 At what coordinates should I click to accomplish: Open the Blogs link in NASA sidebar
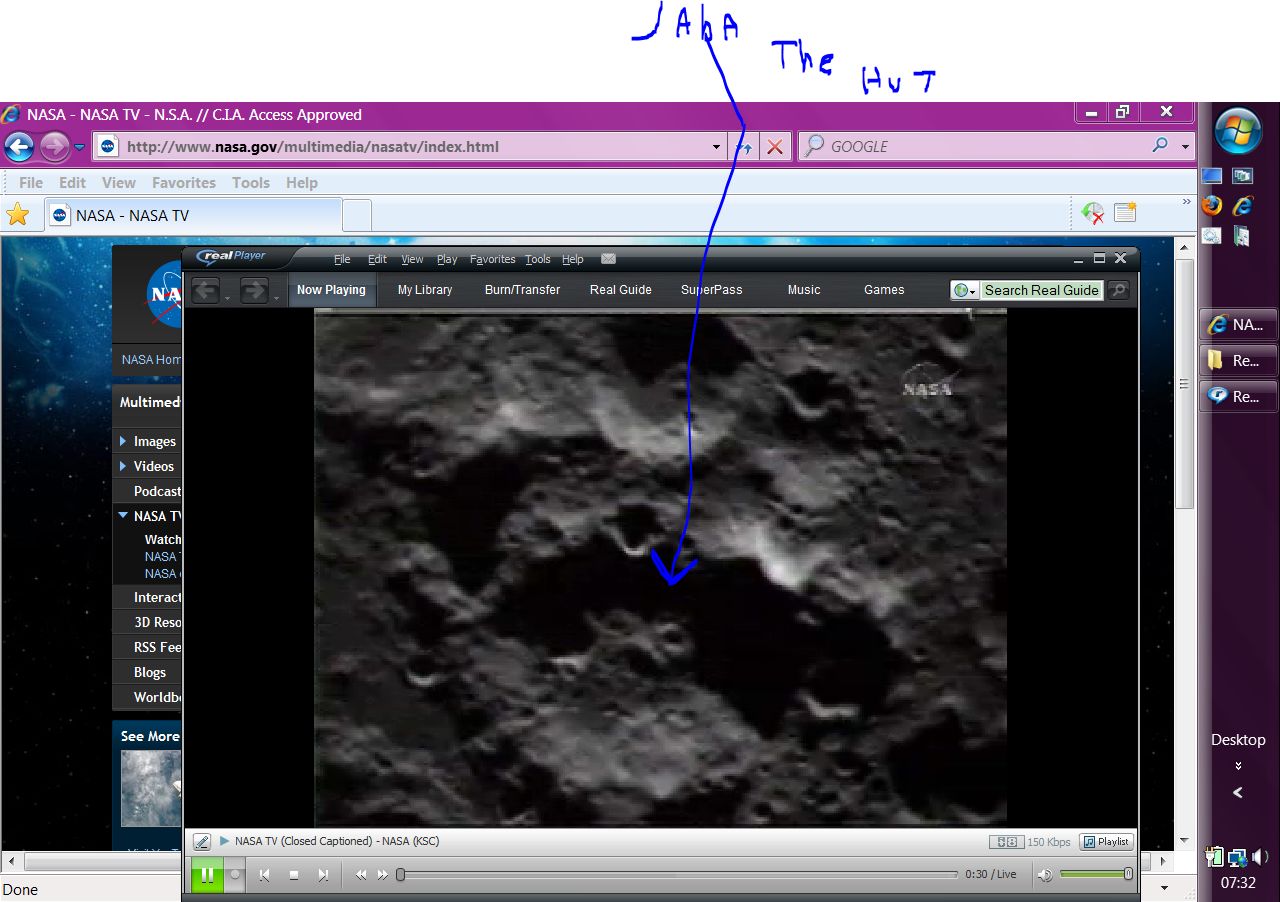tap(150, 672)
